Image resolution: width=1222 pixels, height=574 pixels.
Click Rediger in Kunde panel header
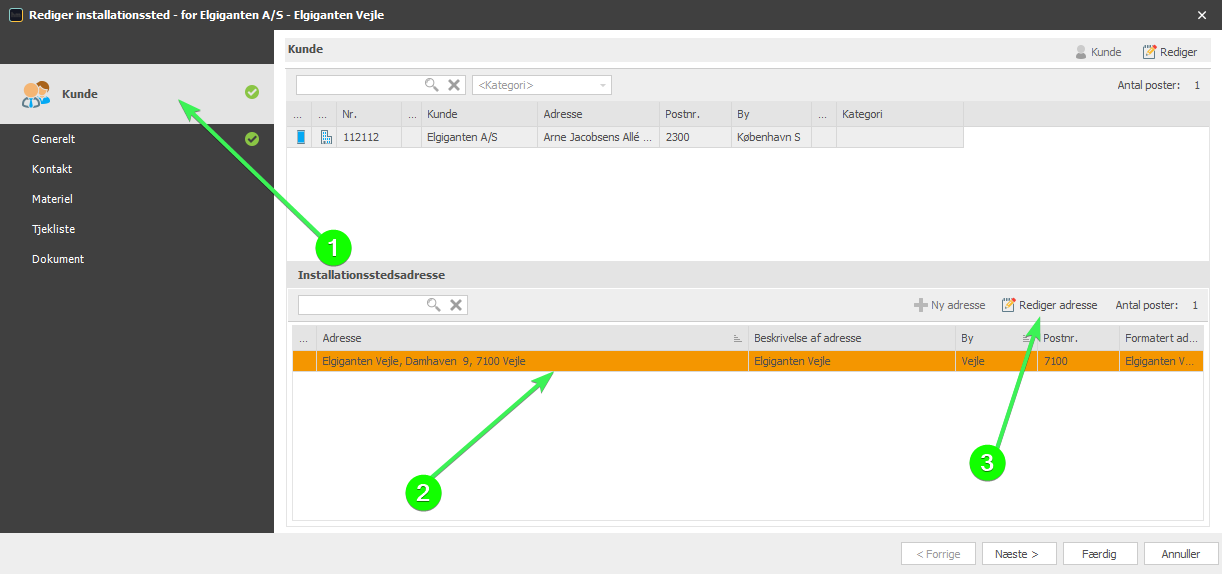coord(1169,52)
